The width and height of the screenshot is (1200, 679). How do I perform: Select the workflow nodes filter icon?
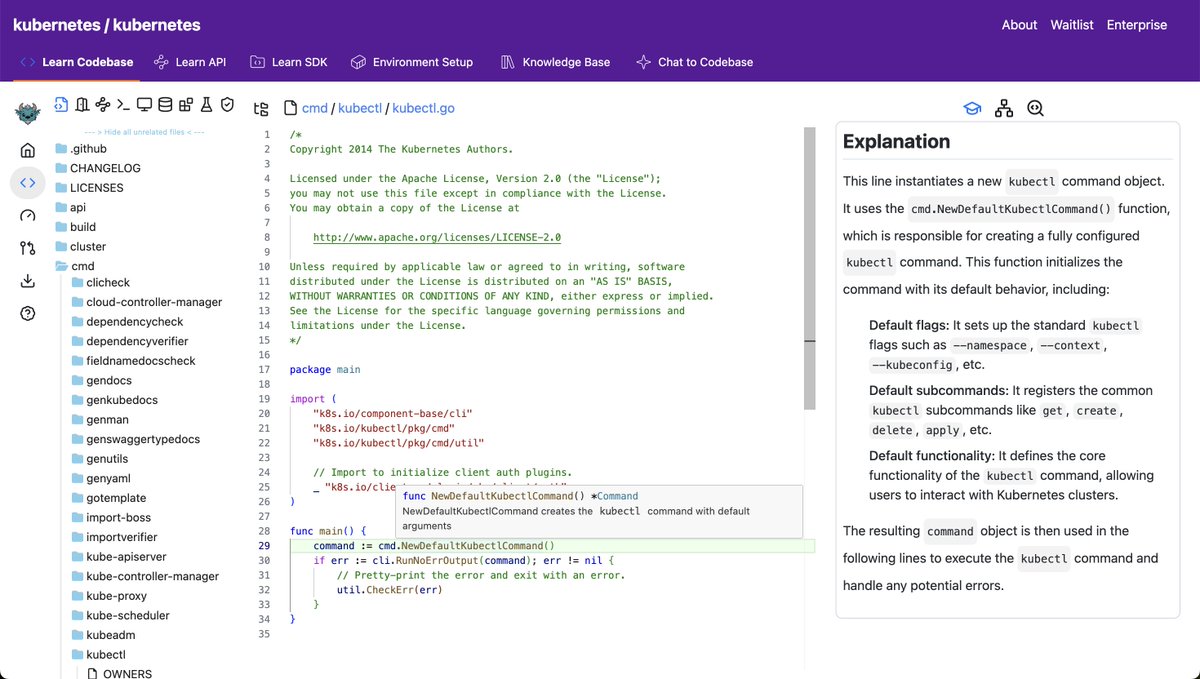click(x=103, y=104)
